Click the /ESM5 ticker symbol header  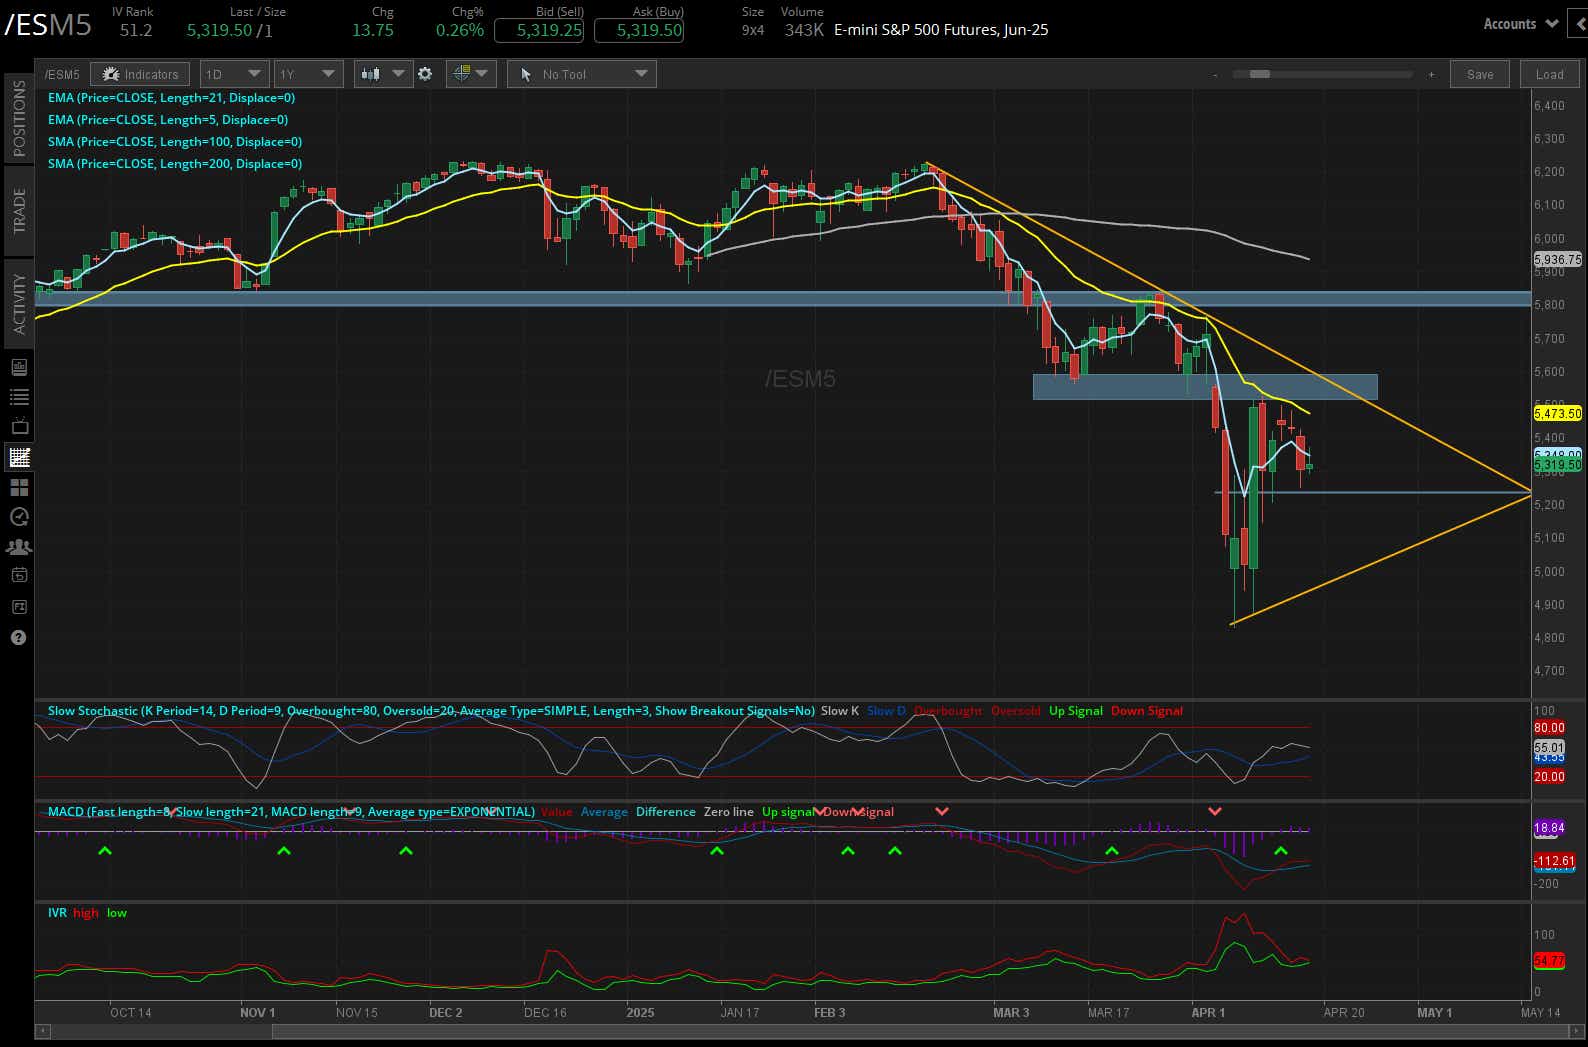pos(48,25)
